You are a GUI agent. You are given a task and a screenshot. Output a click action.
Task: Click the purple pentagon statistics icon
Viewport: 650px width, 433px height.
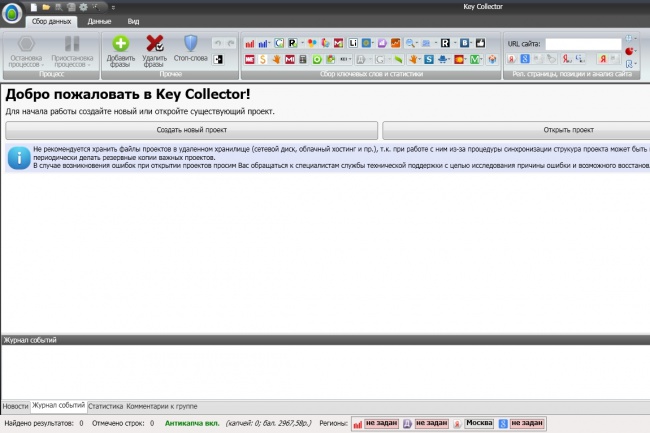pyautogui.click(x=382, y=43)
